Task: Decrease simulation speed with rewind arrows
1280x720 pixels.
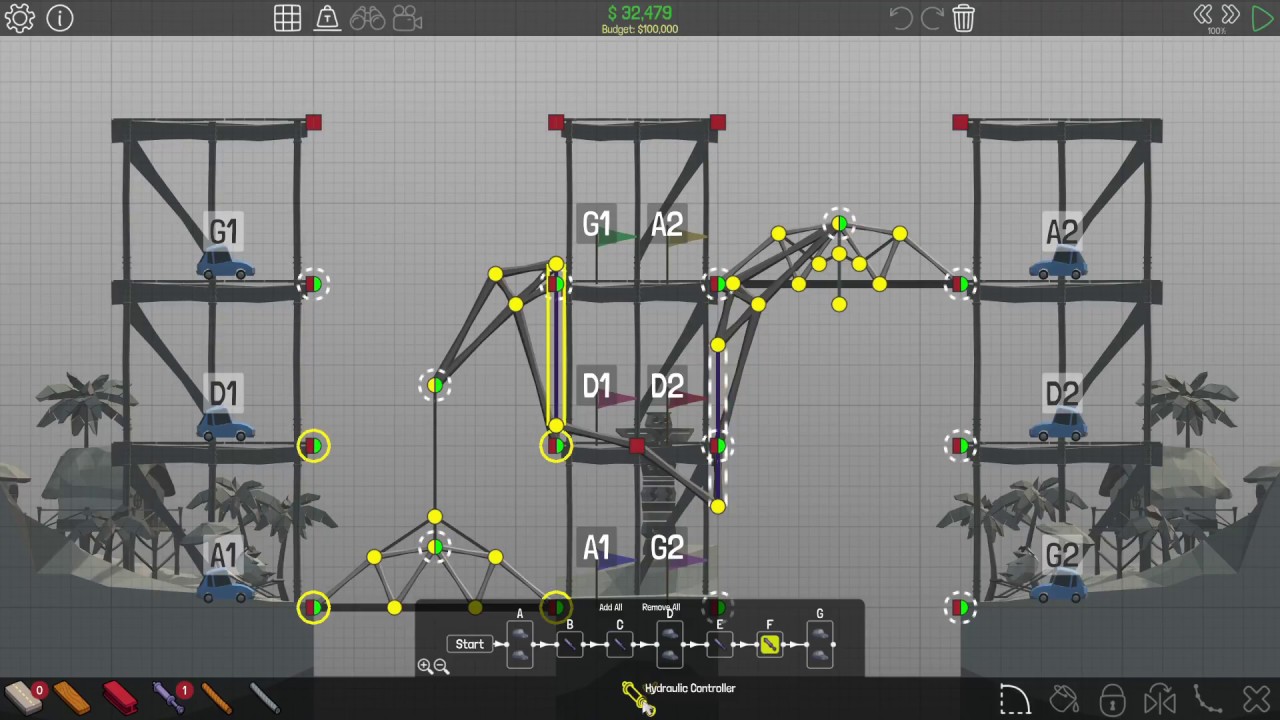Action: 1203,14
